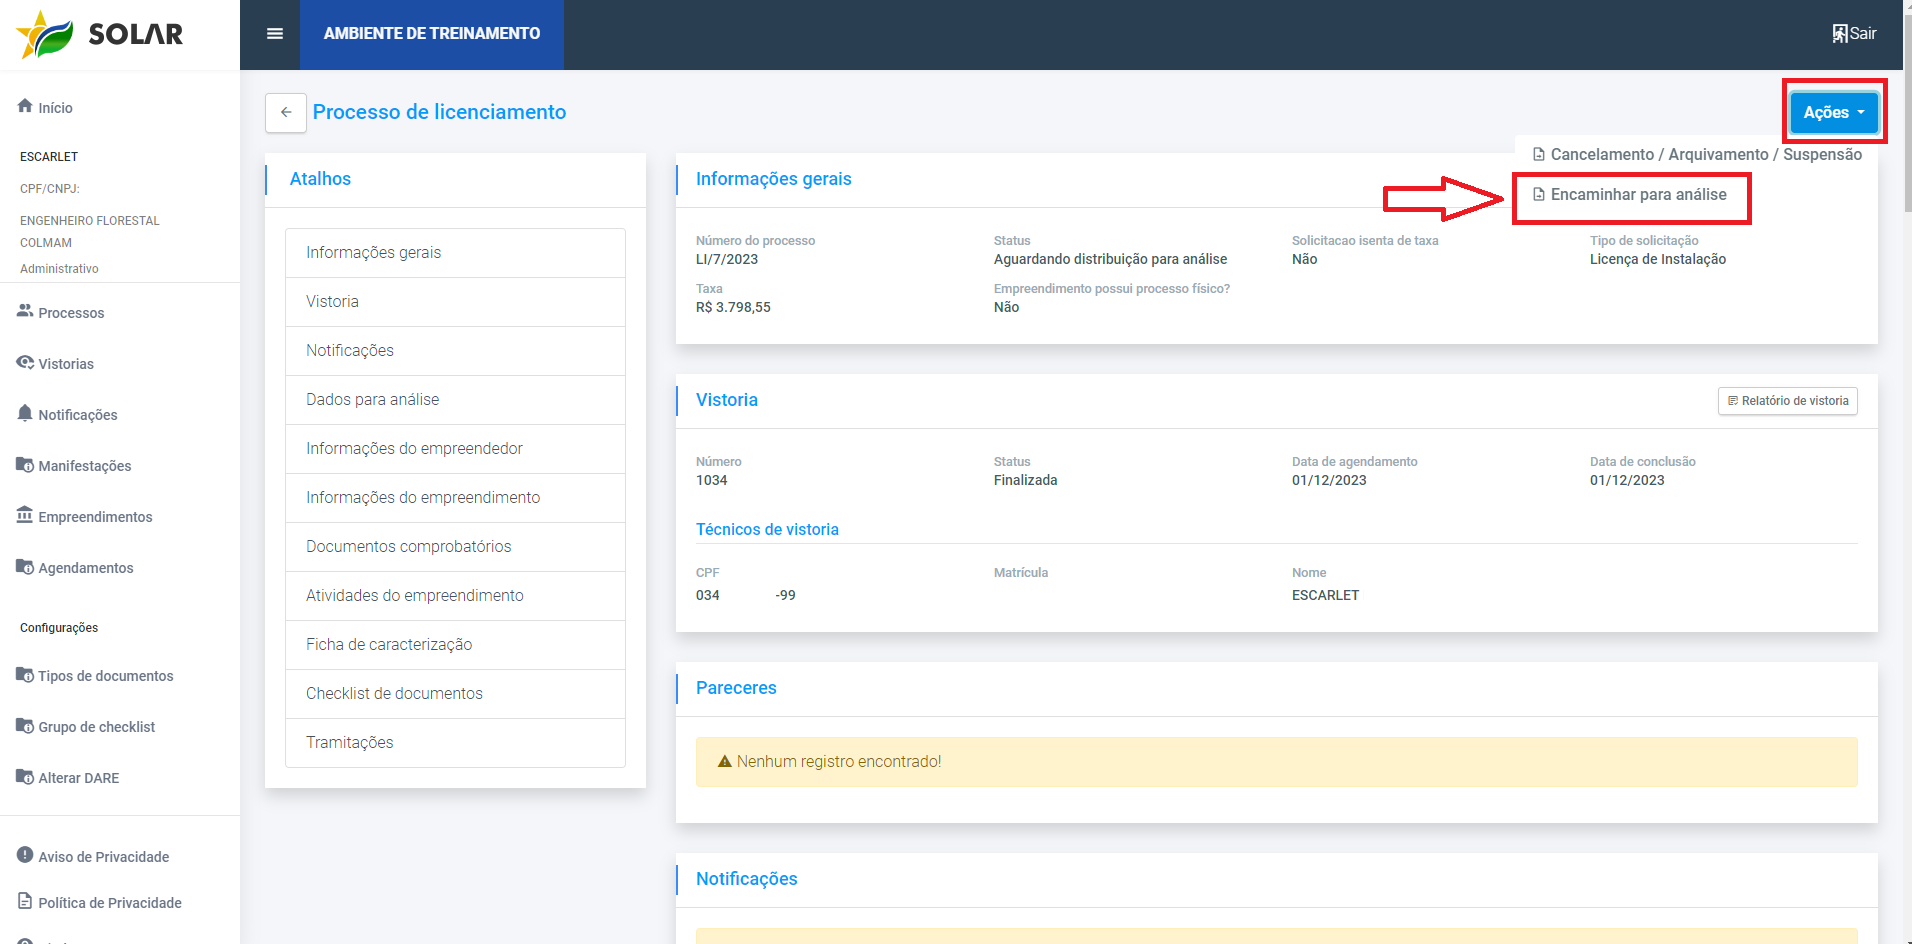
Task: Click the Manifestações sidebar icon
Action: [x=25, y=464]
